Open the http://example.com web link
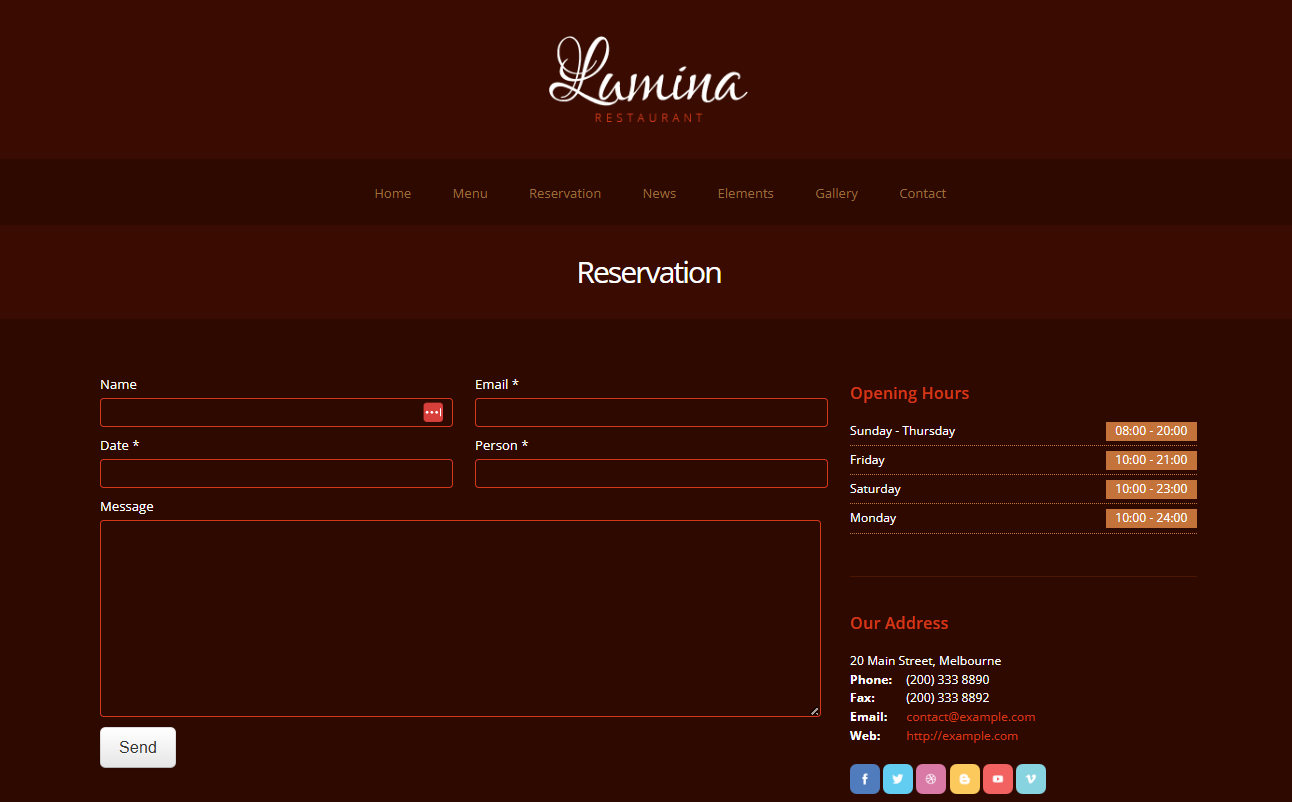Image resolution: width=1292 pixels, height=802 pixels. click(962, 736)
